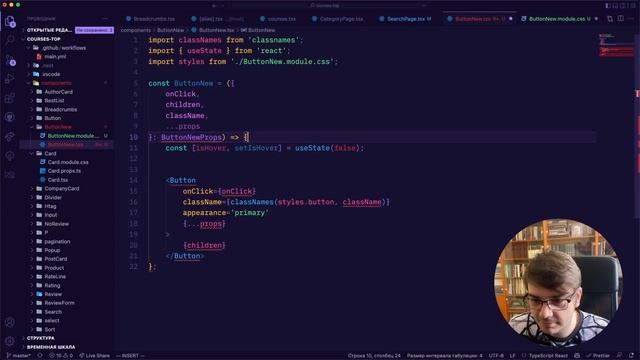The image size is (640, 360).
Task: Expand the AuthorCard folder
Action: 58,92
